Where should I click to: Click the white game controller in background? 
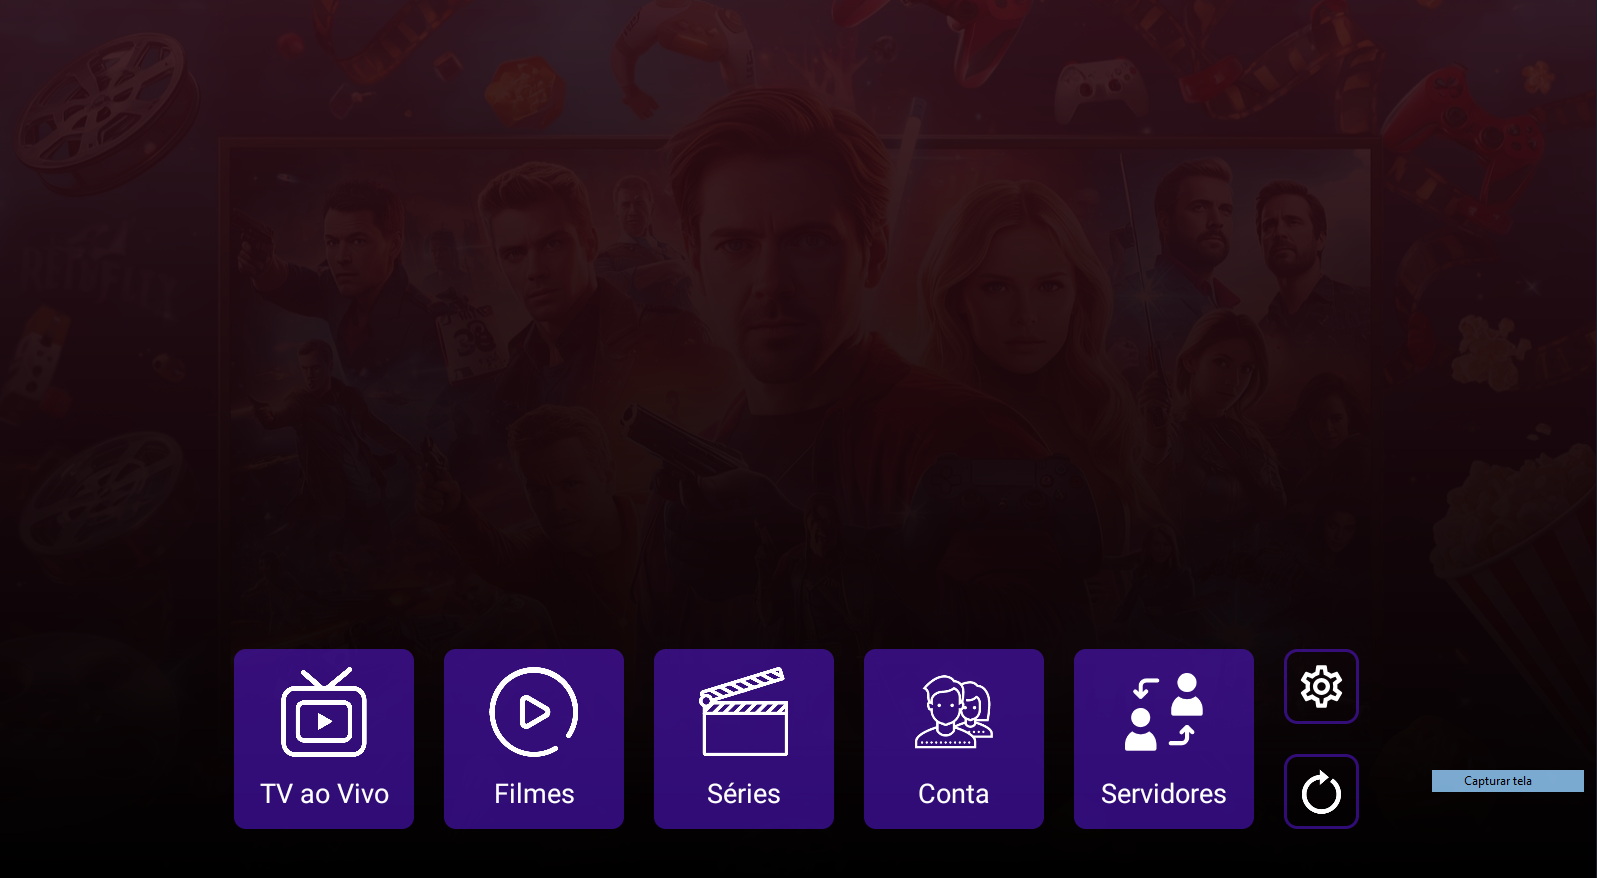tap(1100, 88)
